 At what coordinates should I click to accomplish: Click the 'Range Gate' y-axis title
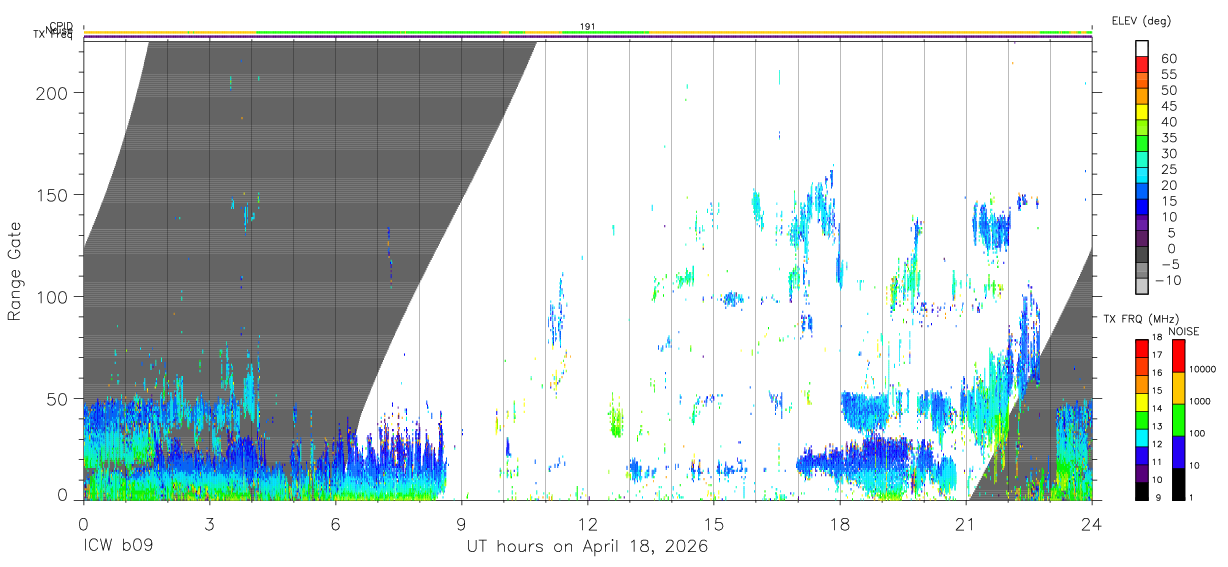(15, 272)
